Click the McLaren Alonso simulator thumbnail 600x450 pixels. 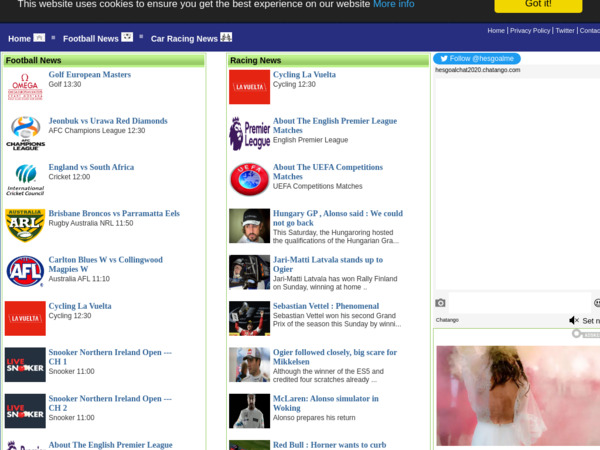249,411
